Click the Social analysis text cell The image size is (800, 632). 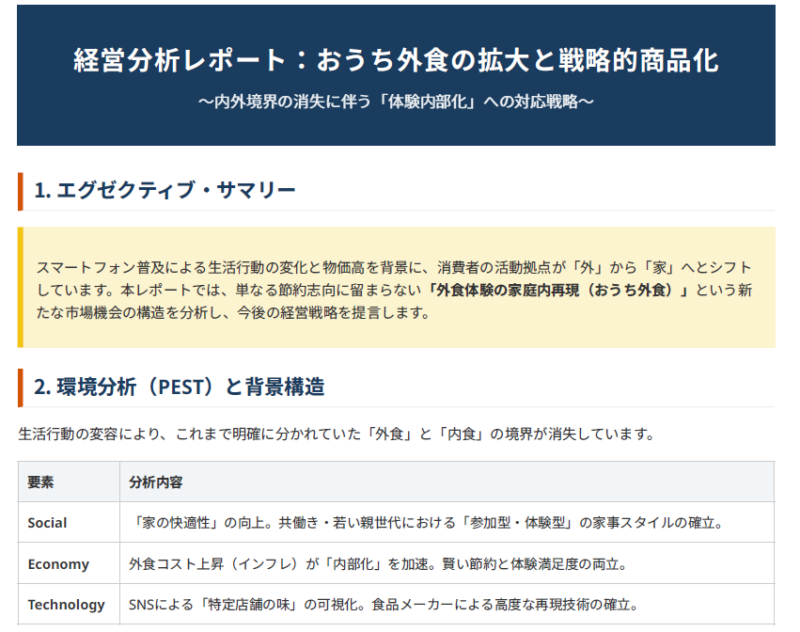tap(447, 522)
